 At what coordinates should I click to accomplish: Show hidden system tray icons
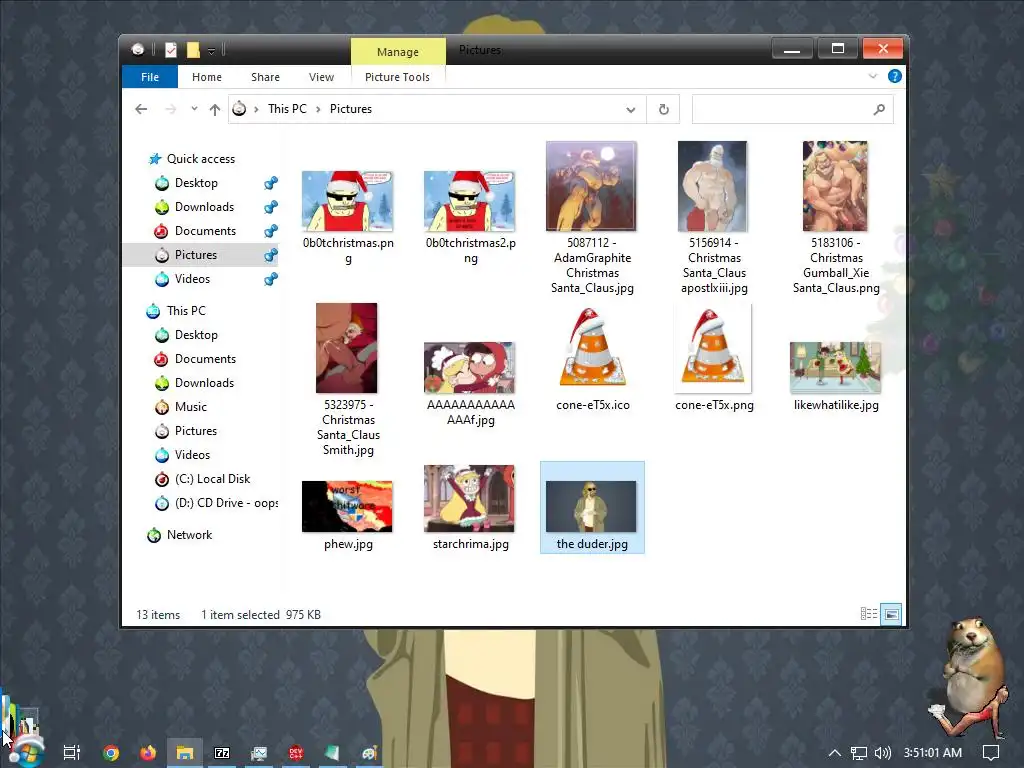[835, 753]
